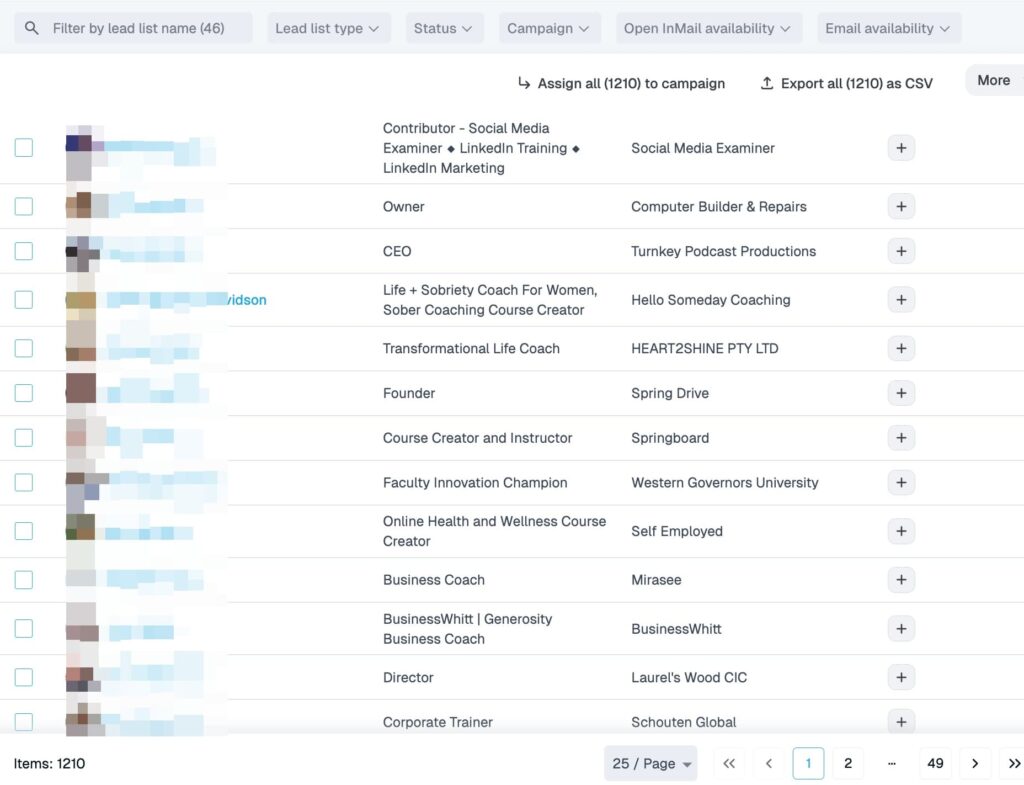Screen dimensions: 1024x785
Task: Open avatar thumbnail in Spring Drive row
Action: 81,389
